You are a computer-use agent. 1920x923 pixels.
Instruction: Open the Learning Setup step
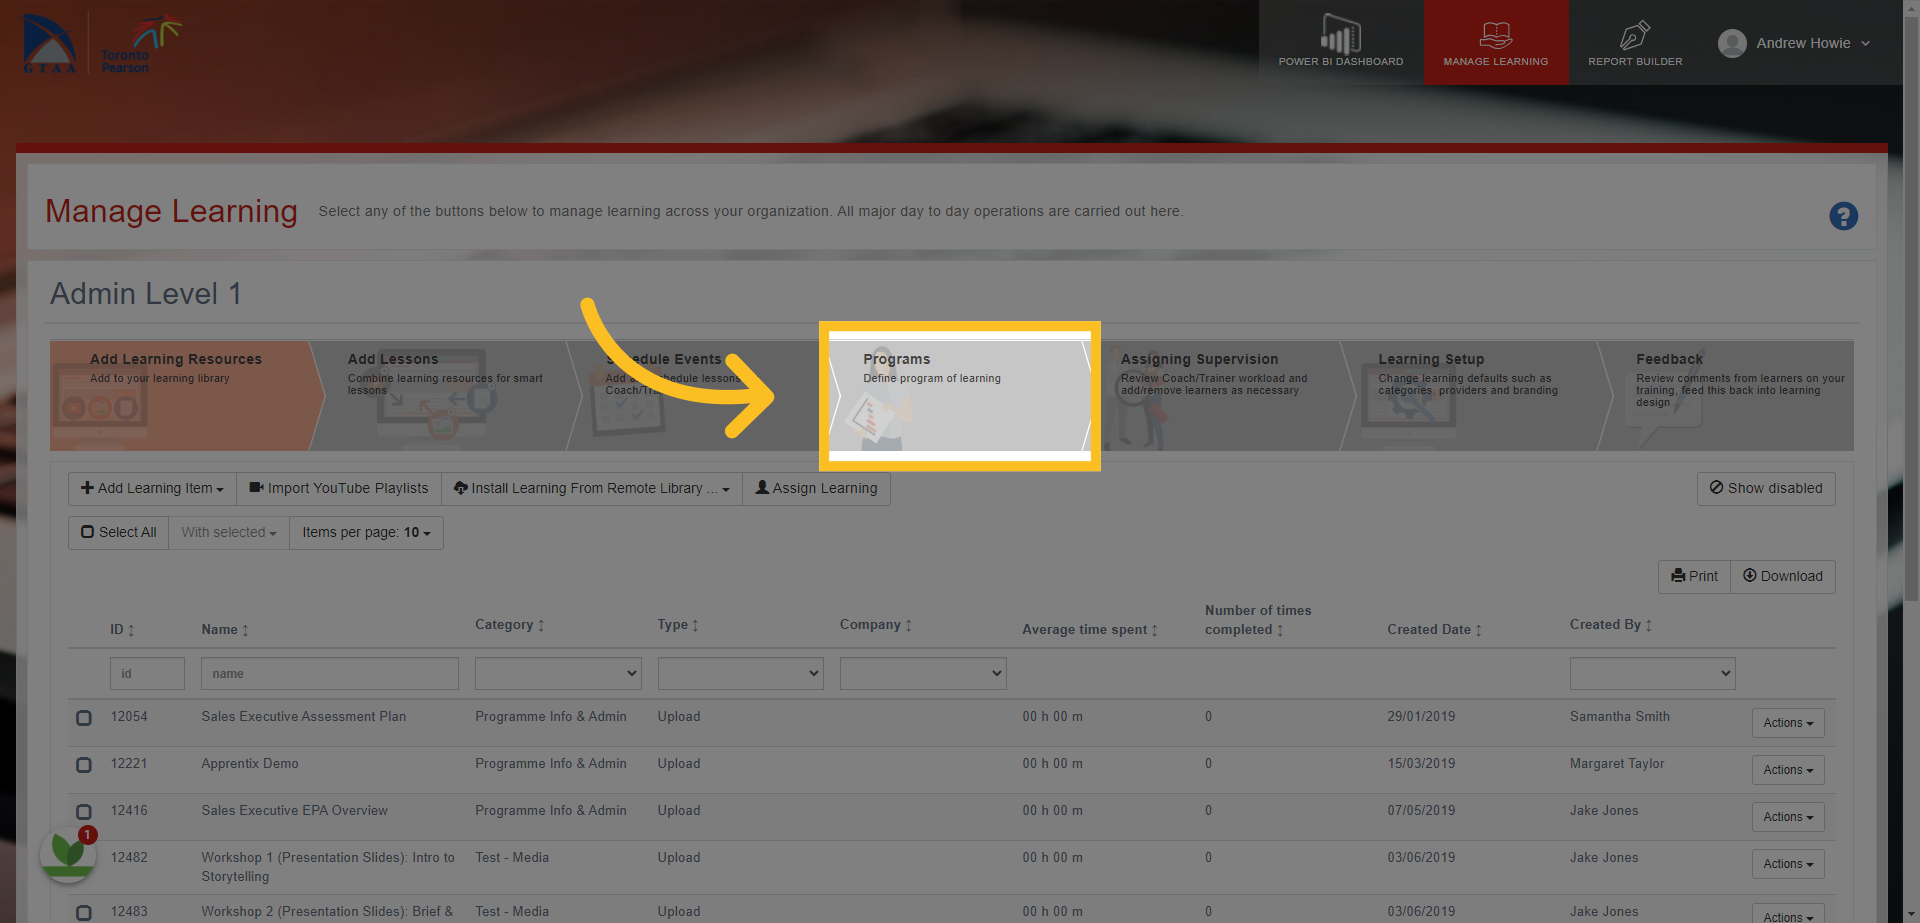coord(1478,396)
